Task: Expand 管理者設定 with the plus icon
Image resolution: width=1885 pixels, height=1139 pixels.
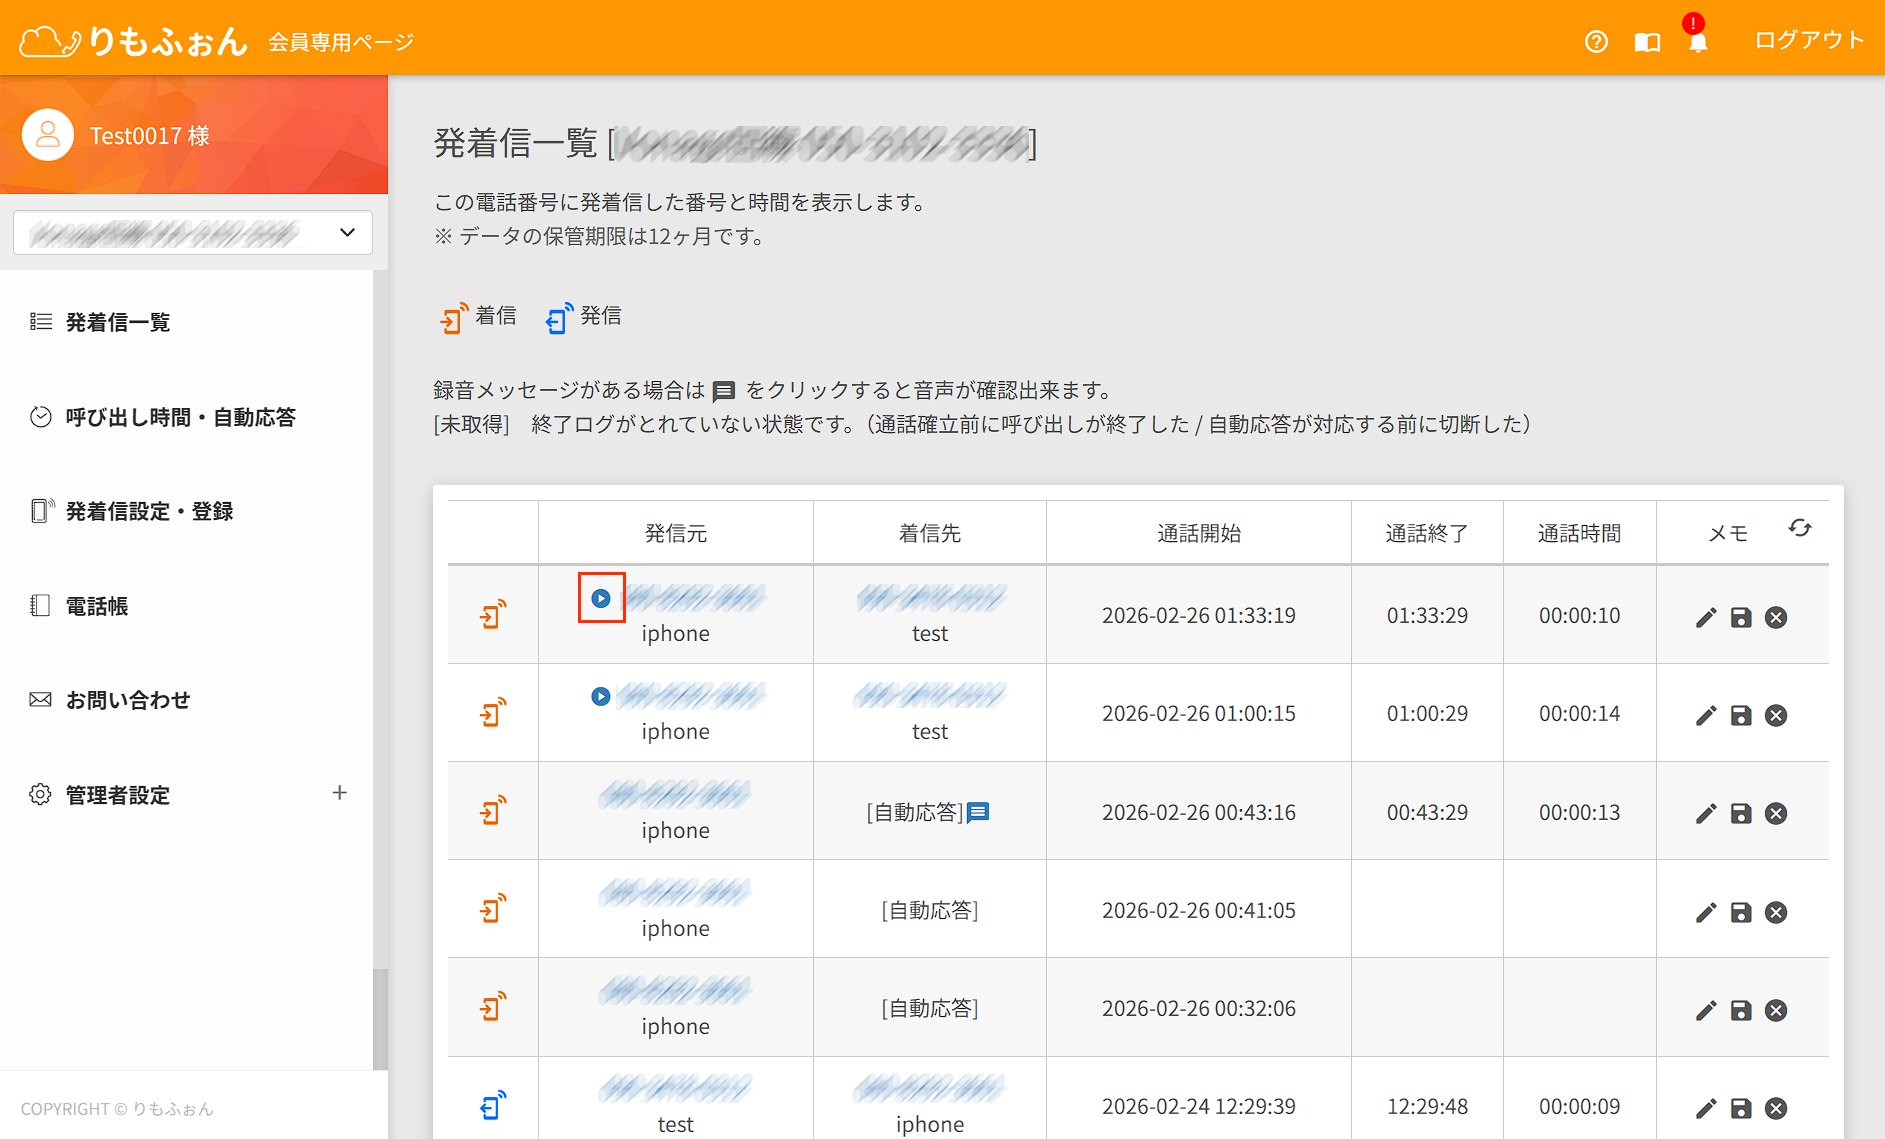Action: pos(340,793)
